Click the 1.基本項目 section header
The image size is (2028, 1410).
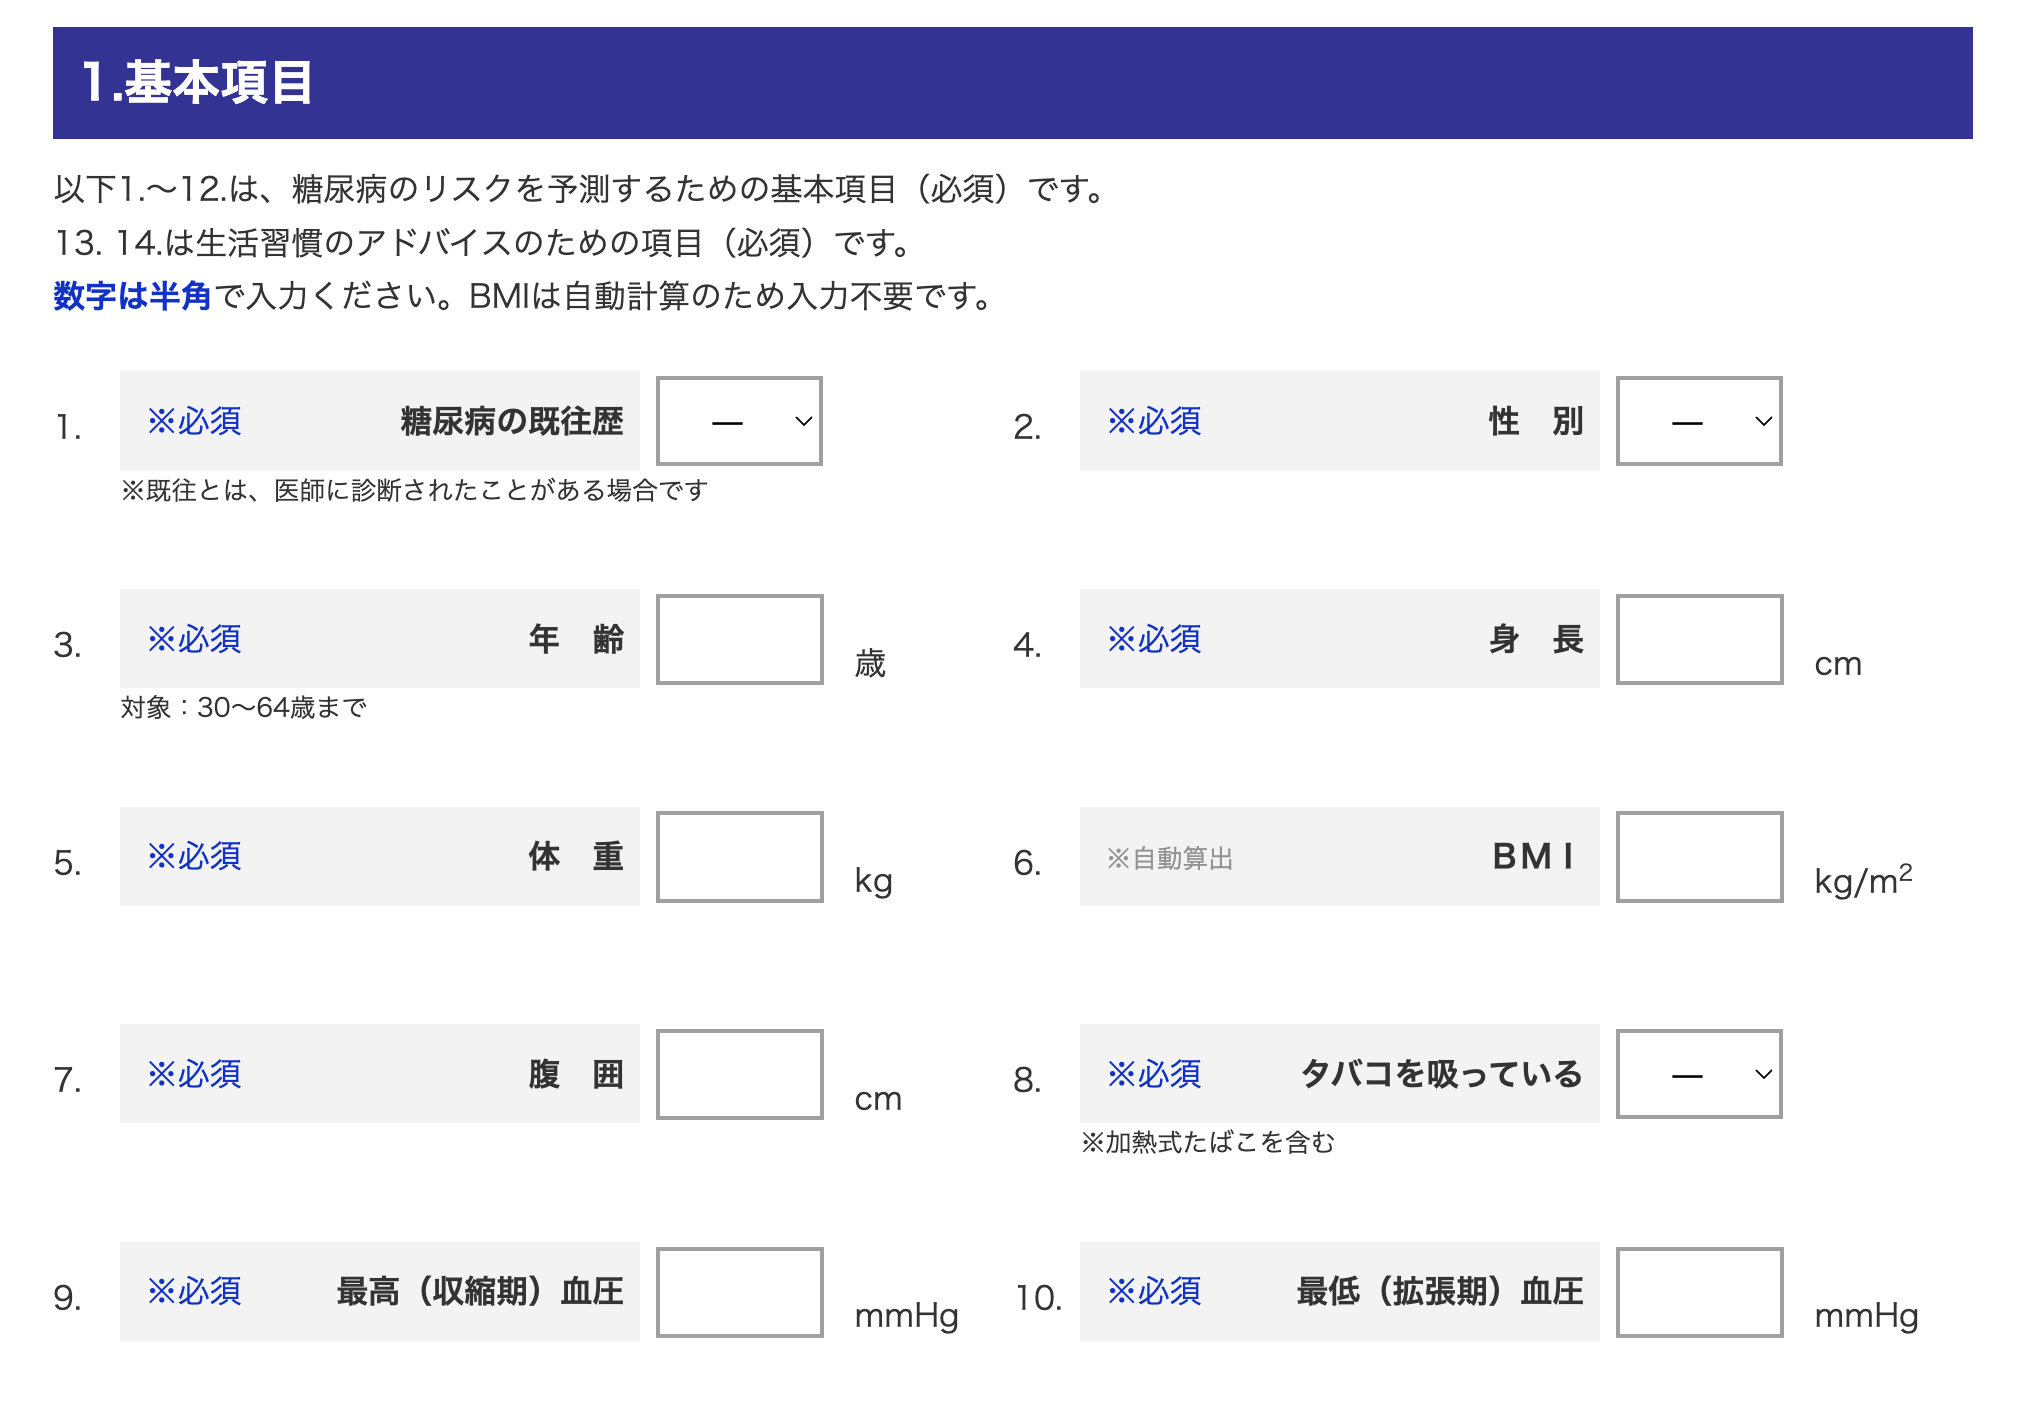click(x=1012, y=83)
